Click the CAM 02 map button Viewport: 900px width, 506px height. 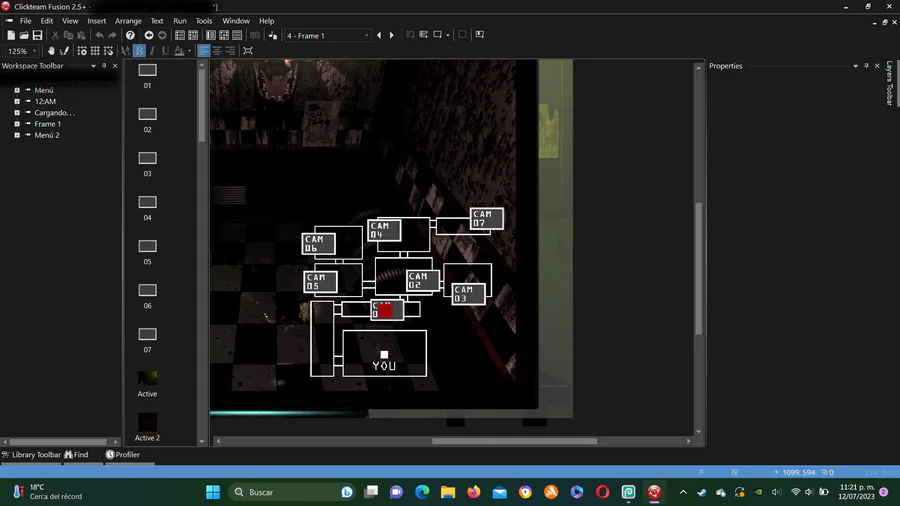tap(422, 281)
